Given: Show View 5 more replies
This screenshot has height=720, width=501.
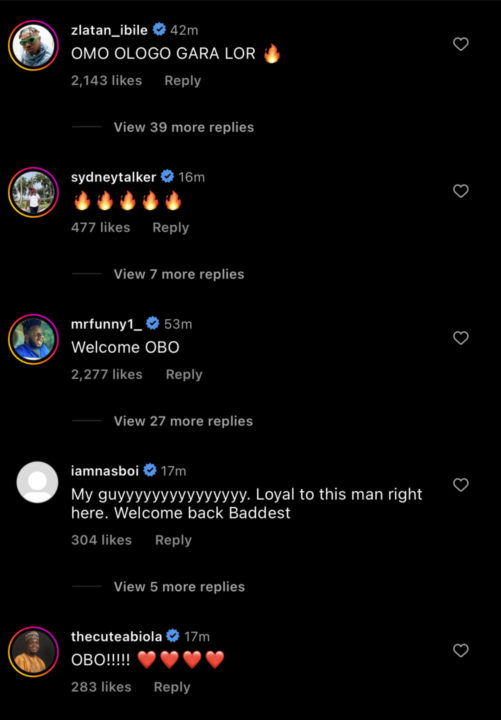Looking at the screenshot, I should (x=179, y=586).
